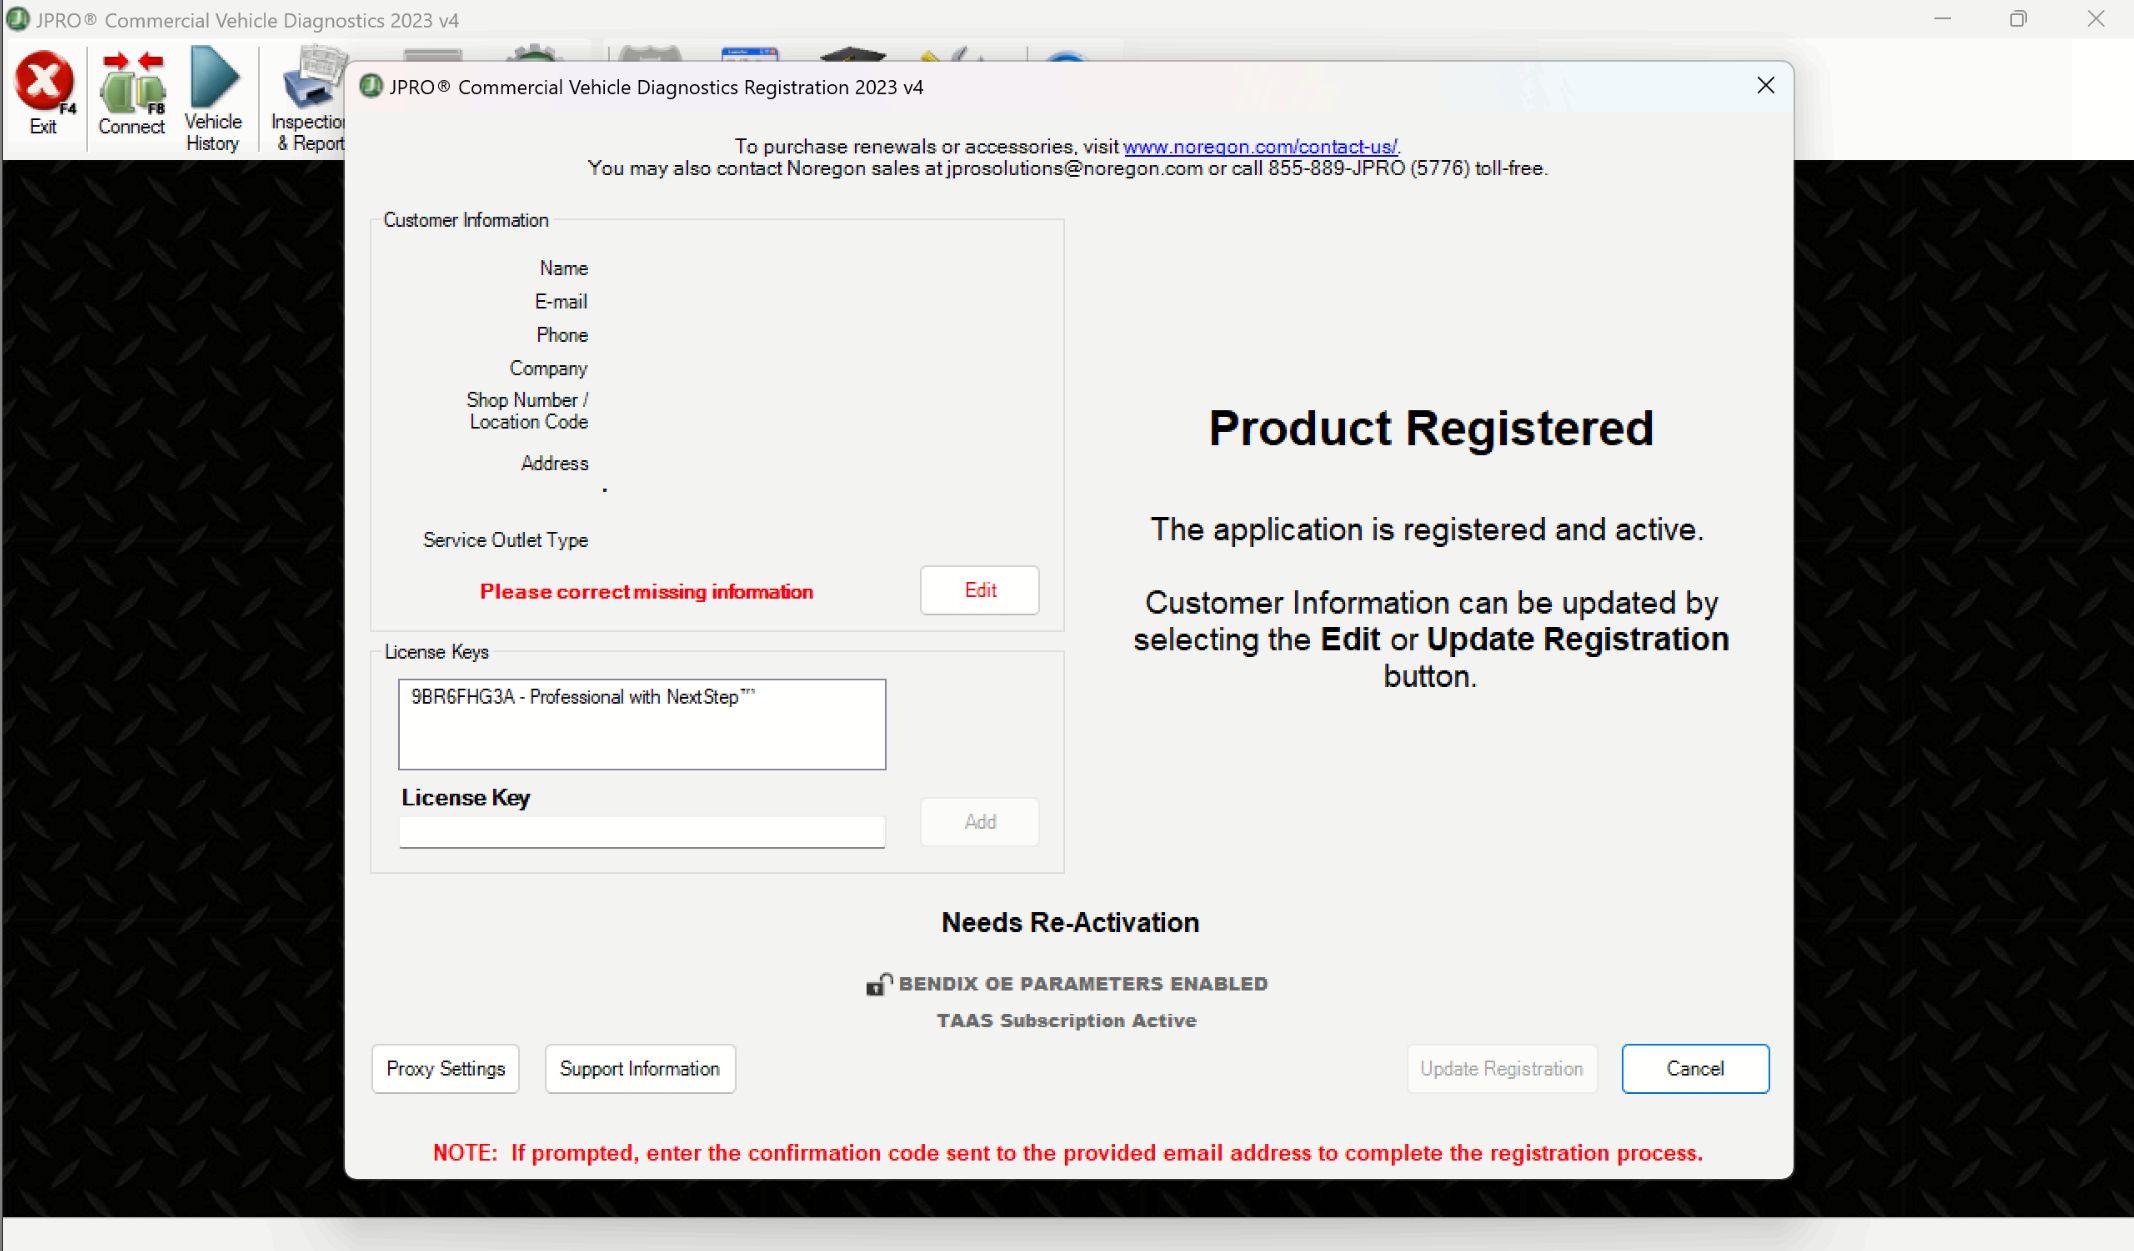This screenshot has width=2134, height=1251.
Task: Click the Name field label
Action: click(x=564, y=268)
